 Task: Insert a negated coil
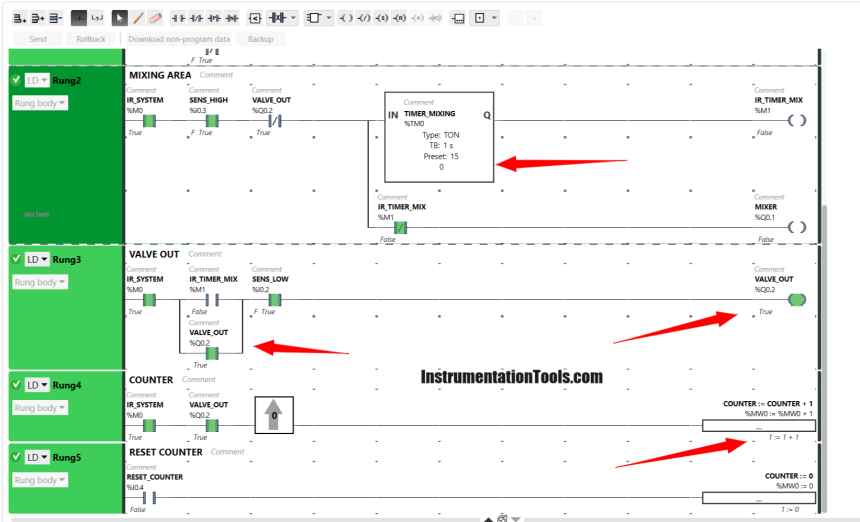364,18
